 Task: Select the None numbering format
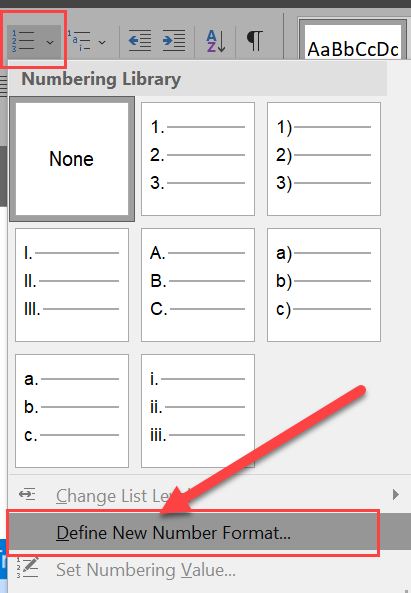pos(72,159)
